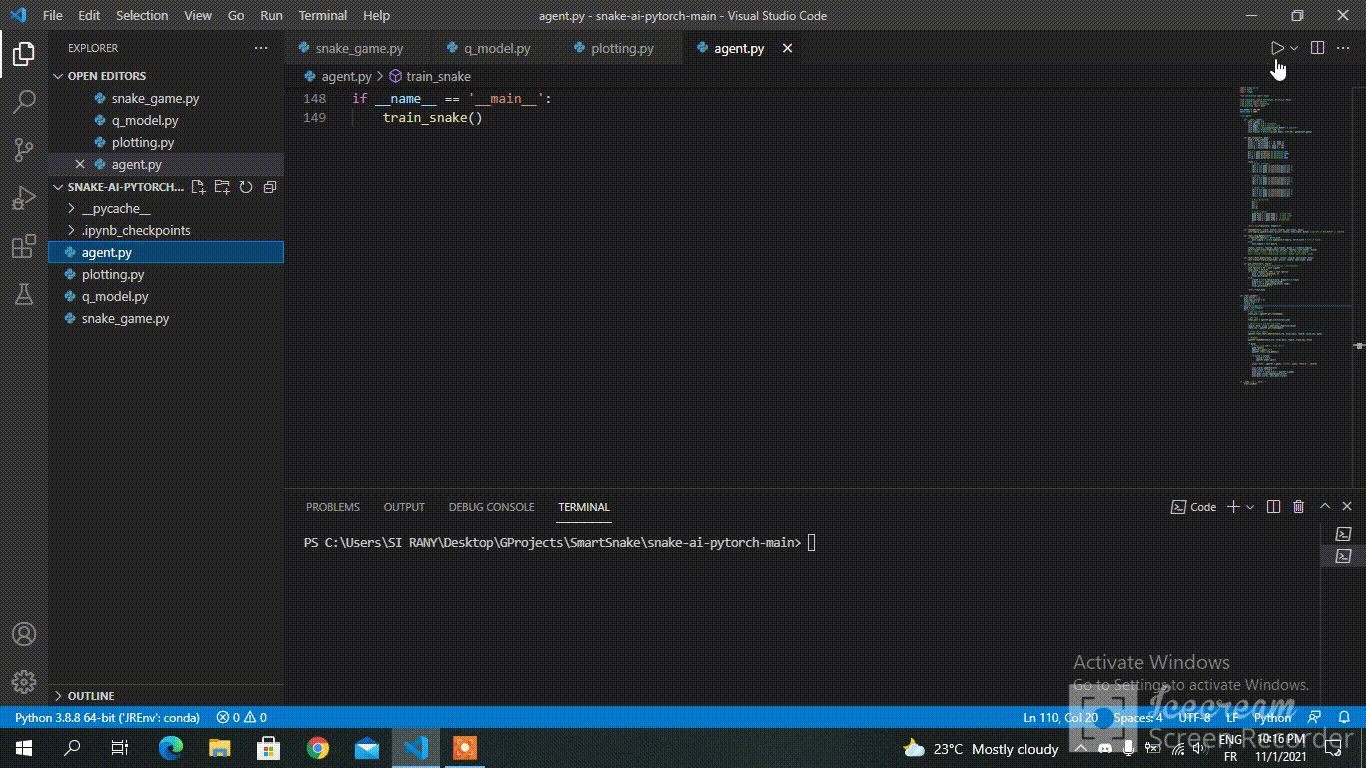Run the Python file with play button

click(1277, 48)
